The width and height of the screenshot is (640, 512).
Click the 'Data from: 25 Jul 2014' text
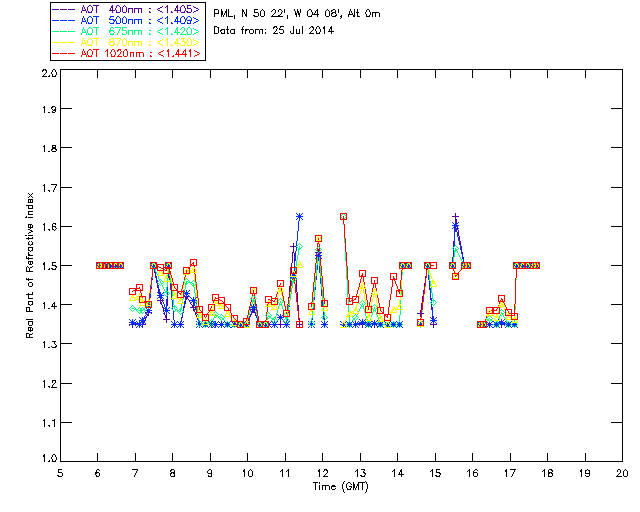pyautogui.click(x=273, y=31)
